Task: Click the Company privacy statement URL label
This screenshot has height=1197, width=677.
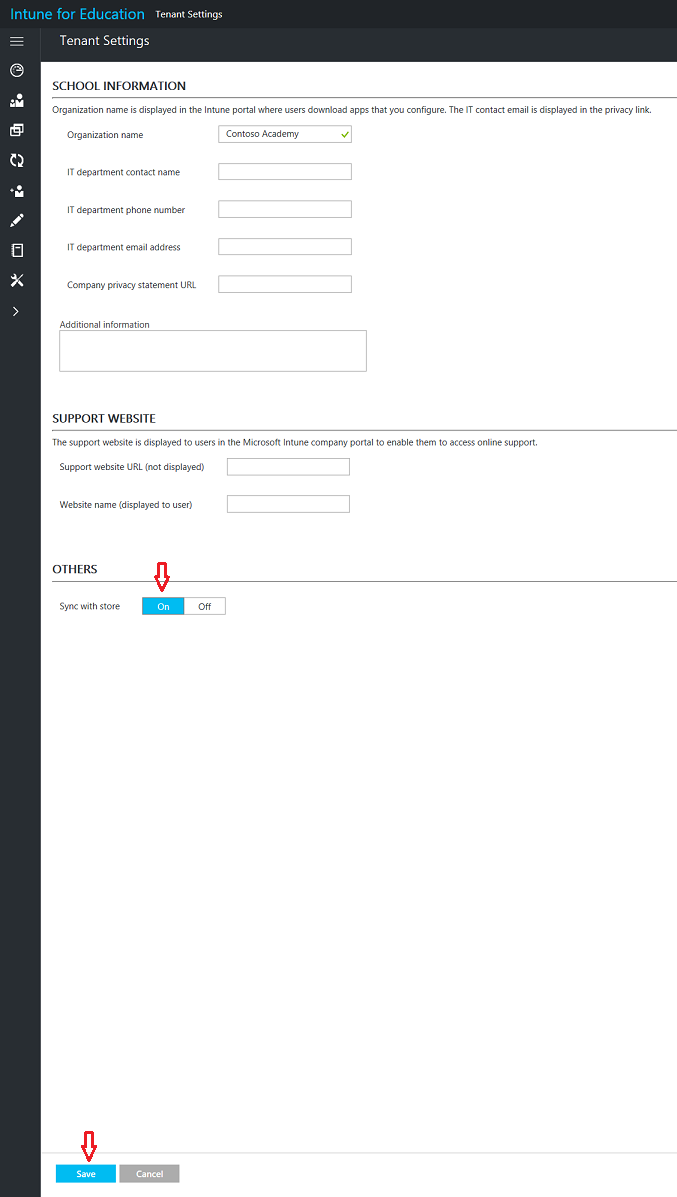Action: (x=131, y=285)
